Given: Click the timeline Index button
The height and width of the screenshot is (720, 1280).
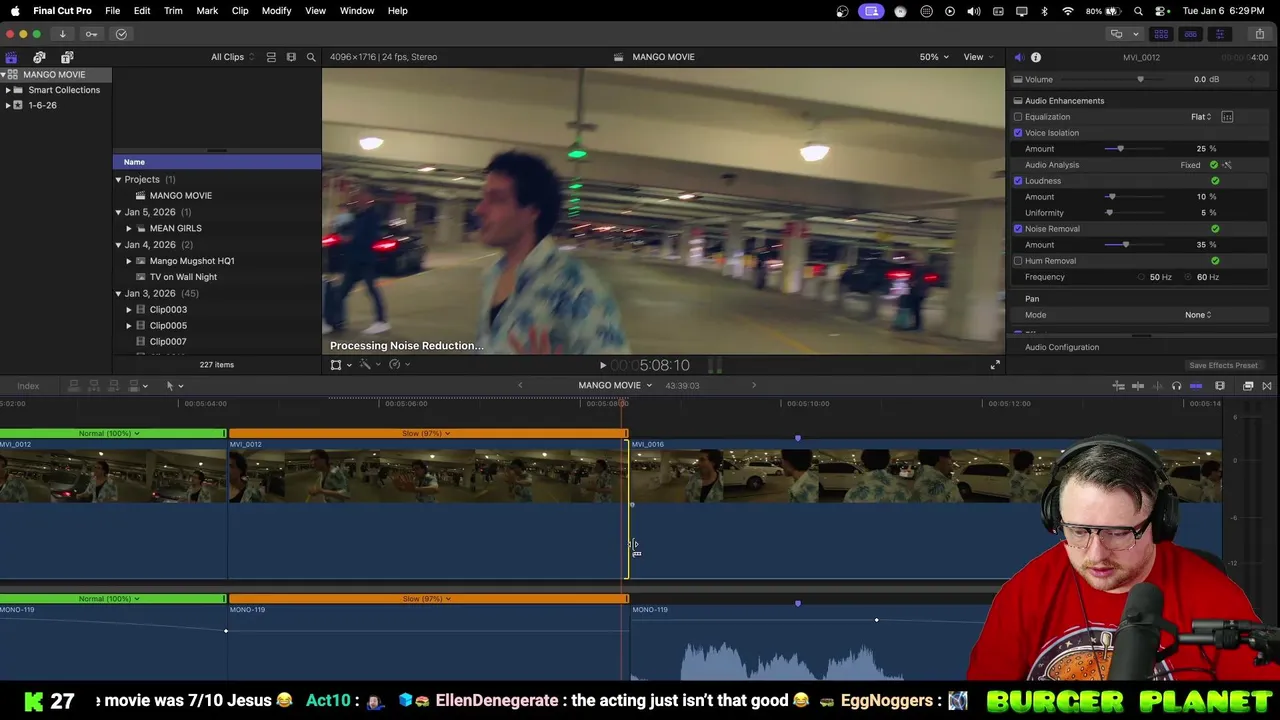Looking at the screenshot, I should (28, 386).
